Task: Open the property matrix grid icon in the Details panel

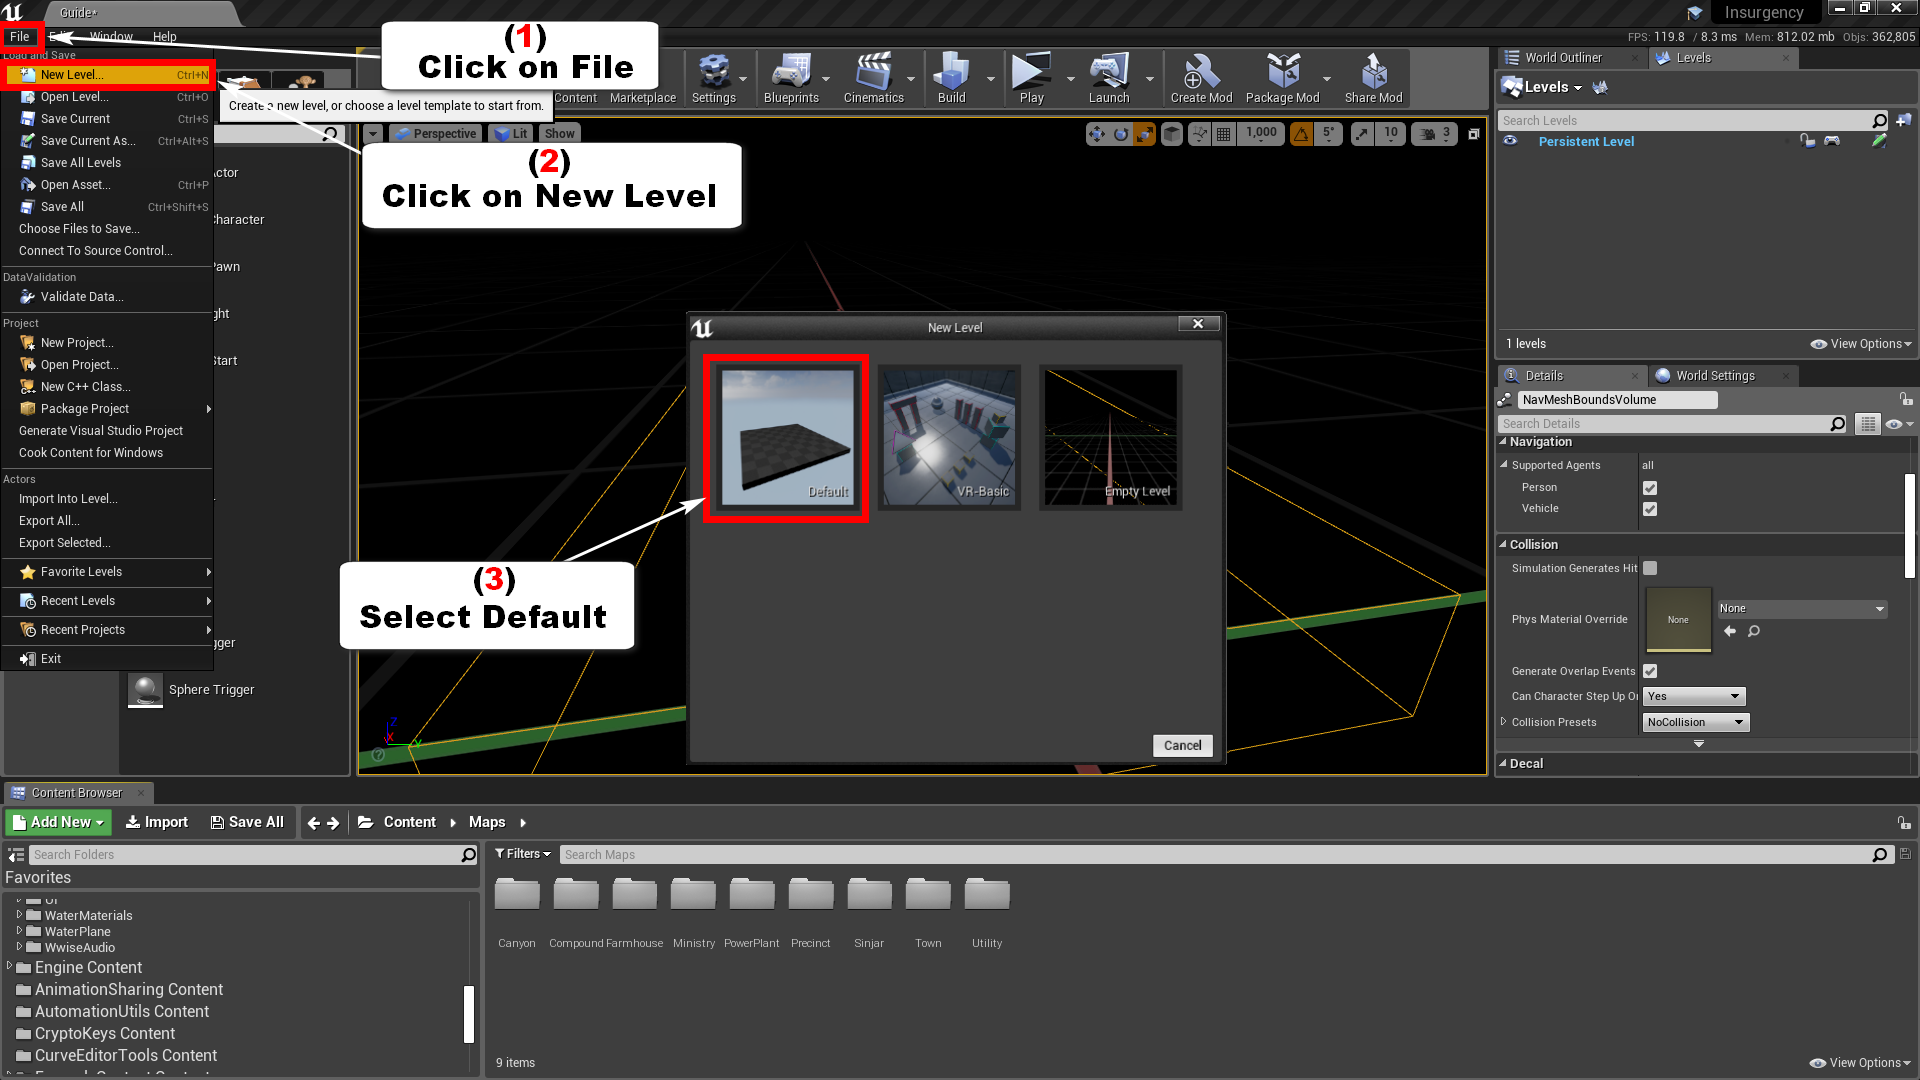Action: [1867, 424]
